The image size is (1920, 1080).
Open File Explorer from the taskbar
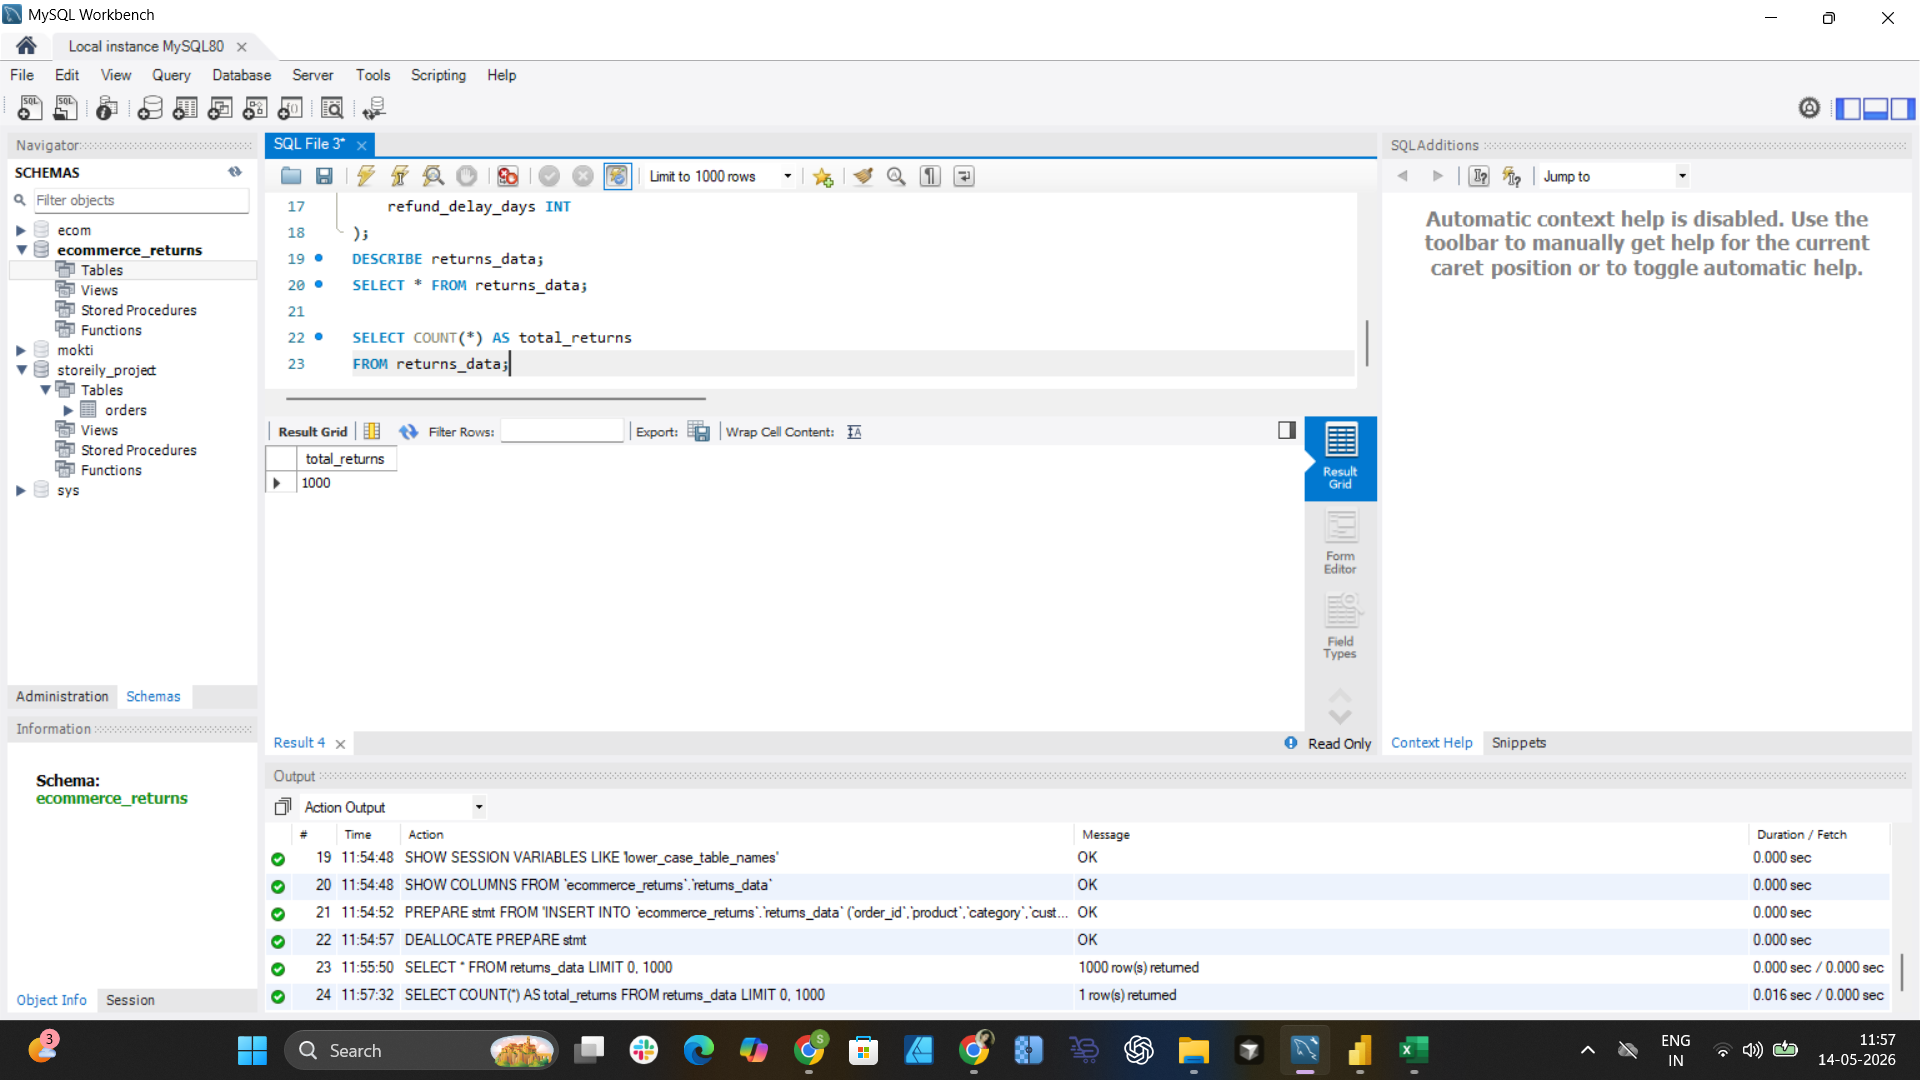pyautogui.click(x=1193, y=1050)
